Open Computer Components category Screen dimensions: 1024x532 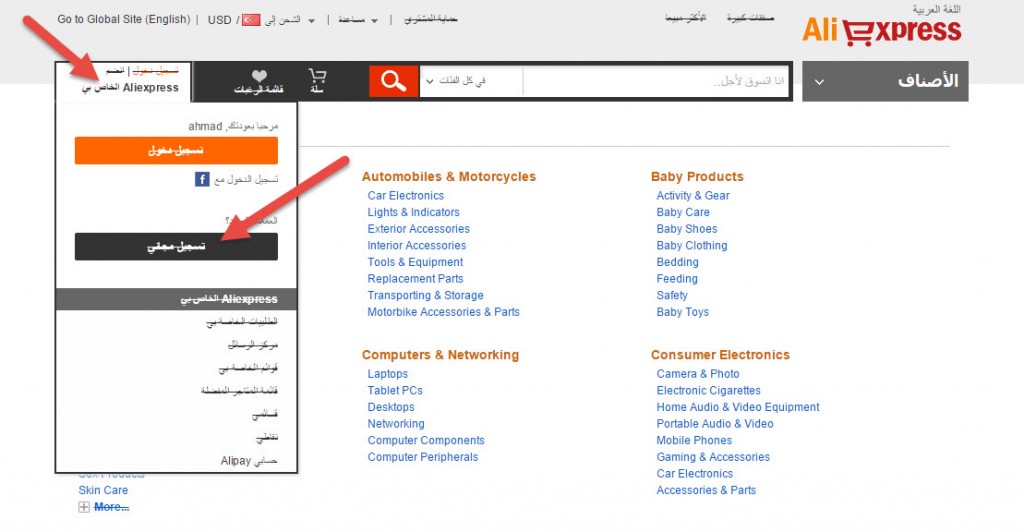(x=426, y=441)
